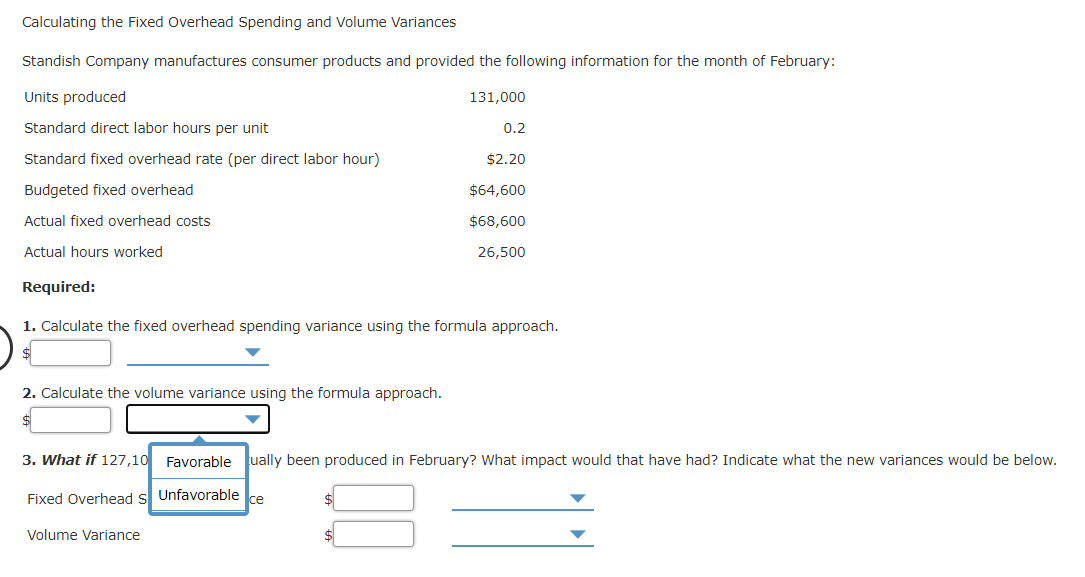Open the Fixed Overhead Spending variance dropdown in requirement 3
This screenshot has width=1085, height=577.
[x=576, y=498]
